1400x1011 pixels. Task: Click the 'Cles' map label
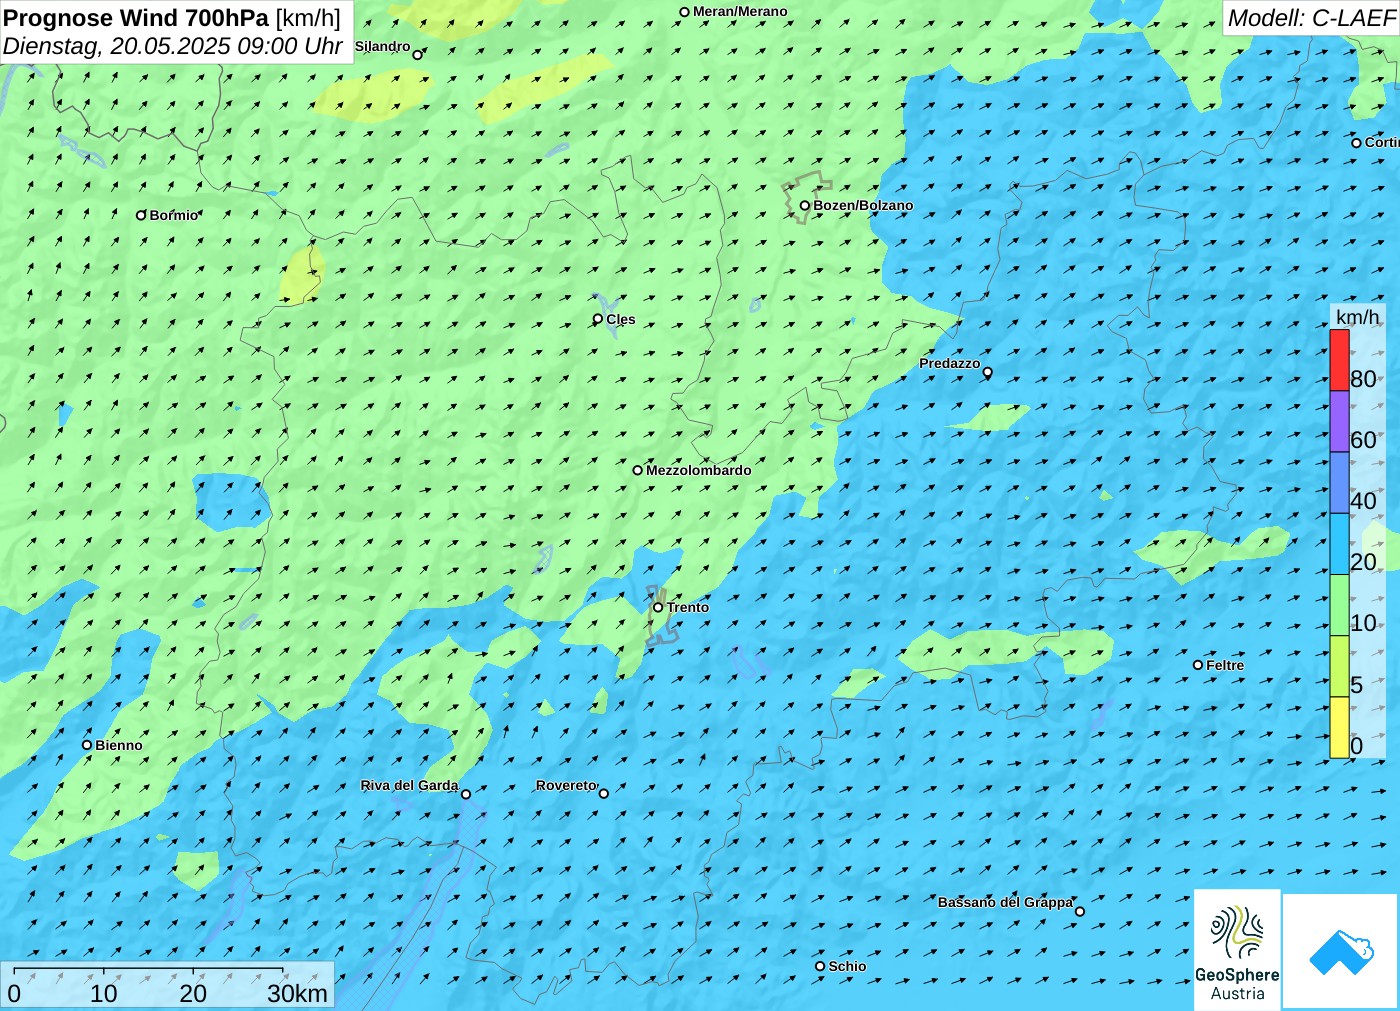(x=620, y=319)
